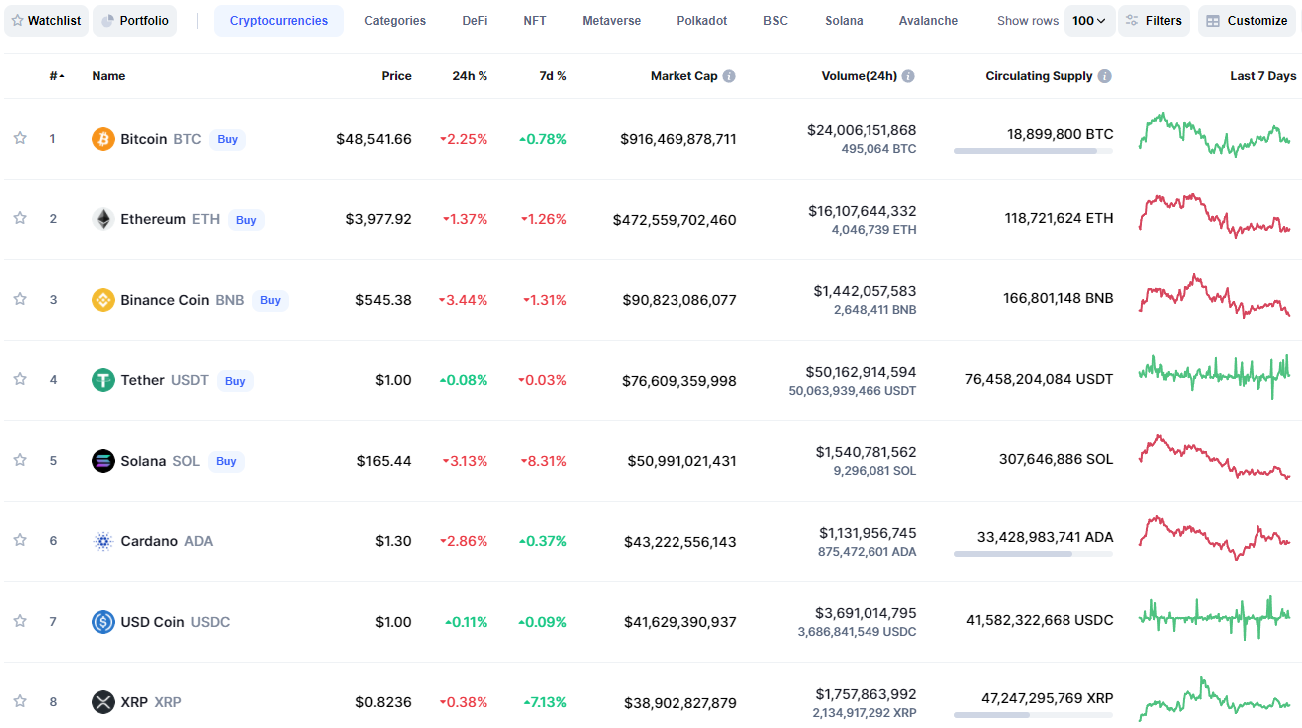Click Buy next to Binance Coin
This screenshot has width=1302, height=728.
(x=270, y=300)
